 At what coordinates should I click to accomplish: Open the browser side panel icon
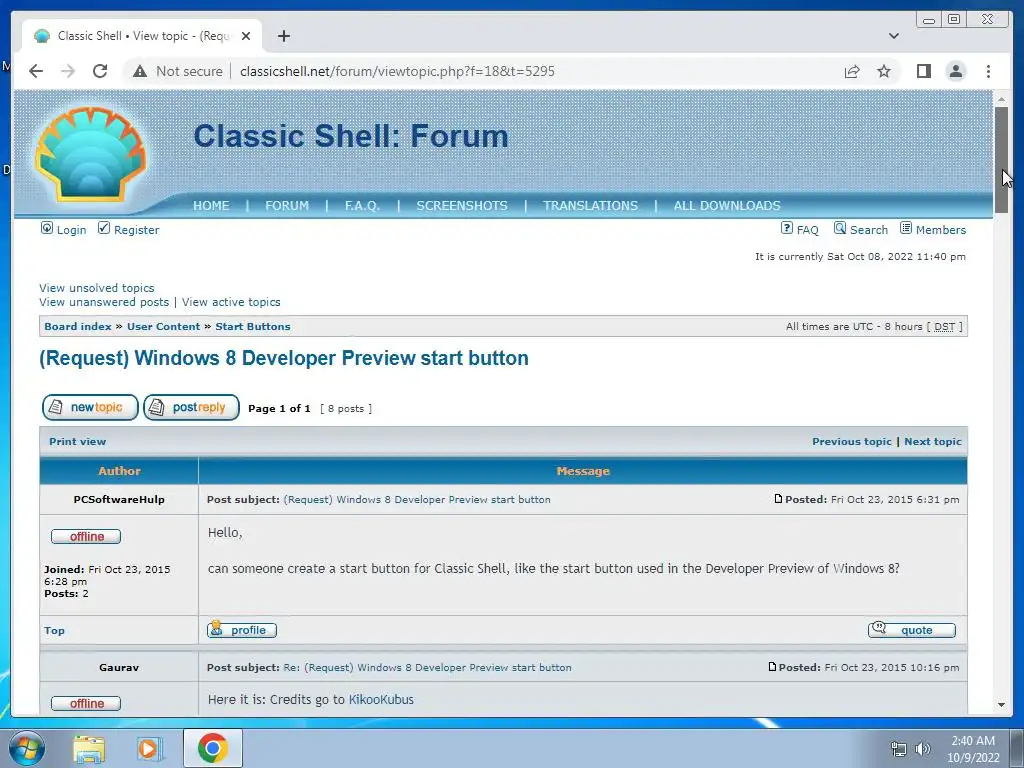coord(923,71)
